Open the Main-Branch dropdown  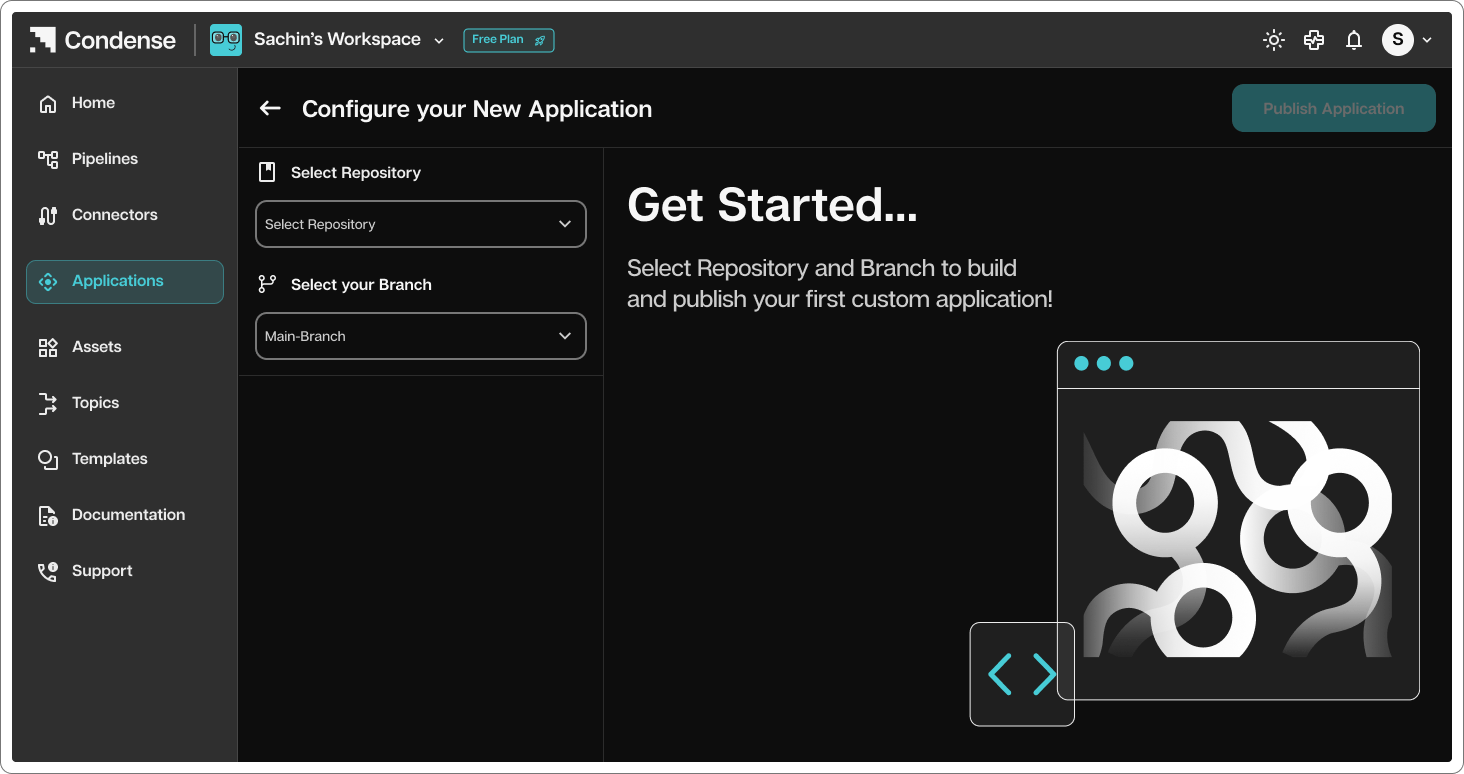(x=421, y=336)
